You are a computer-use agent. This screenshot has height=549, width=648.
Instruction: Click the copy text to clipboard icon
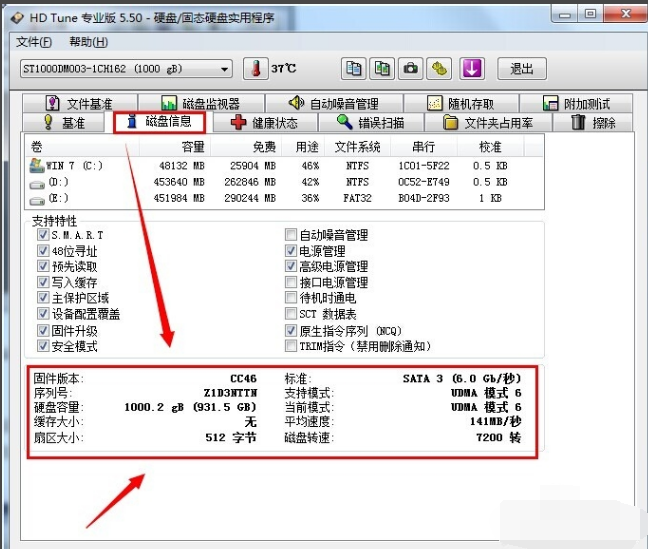point(353,69)
